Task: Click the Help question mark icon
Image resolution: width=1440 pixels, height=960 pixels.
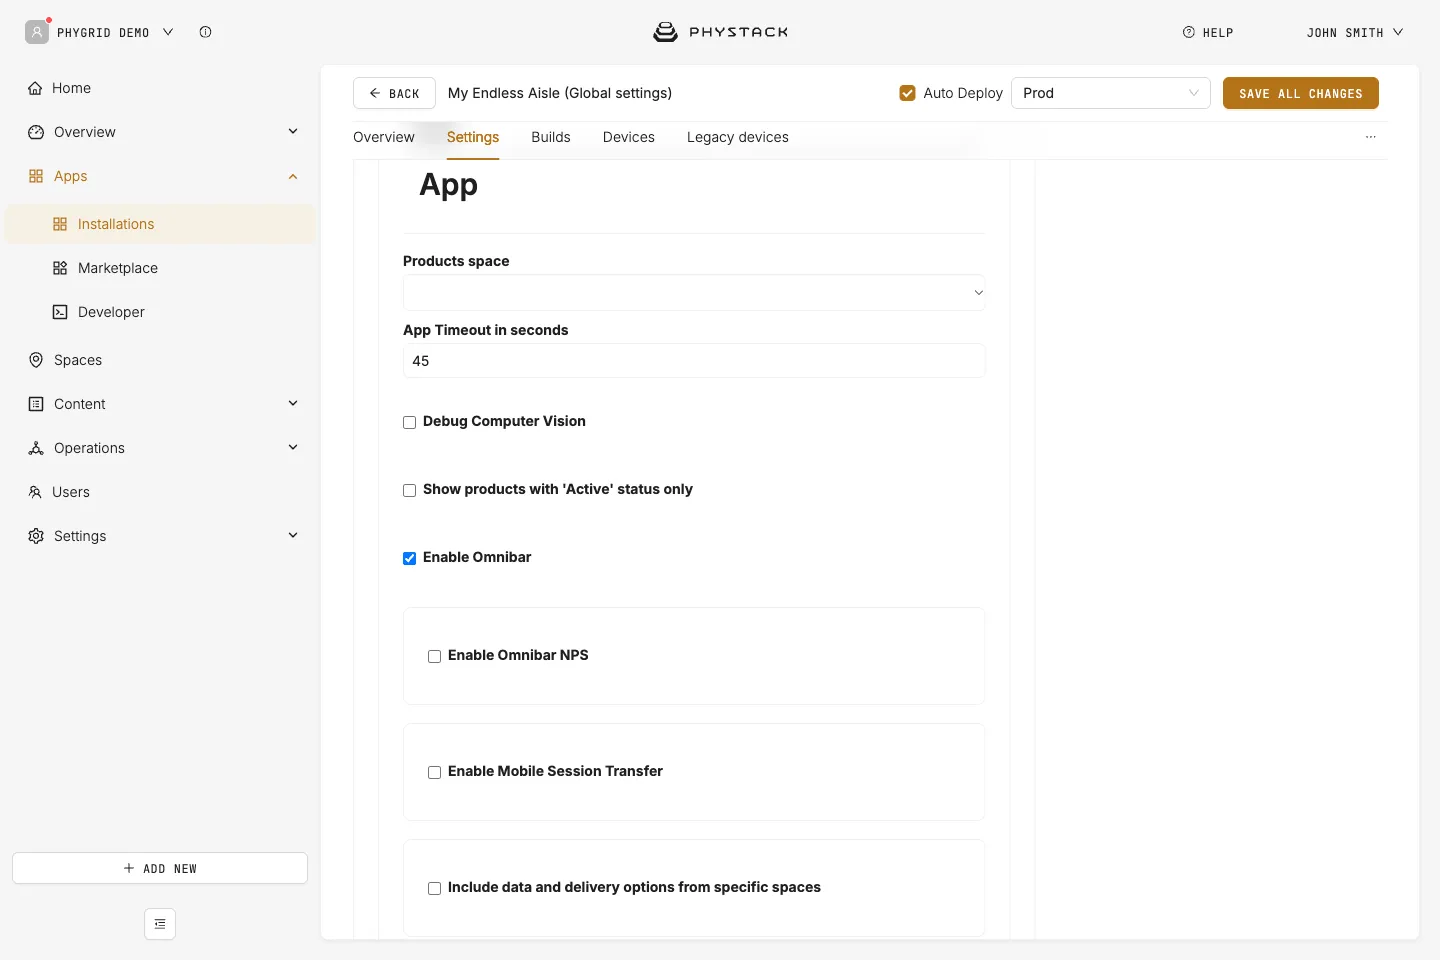Action: 1189,32
